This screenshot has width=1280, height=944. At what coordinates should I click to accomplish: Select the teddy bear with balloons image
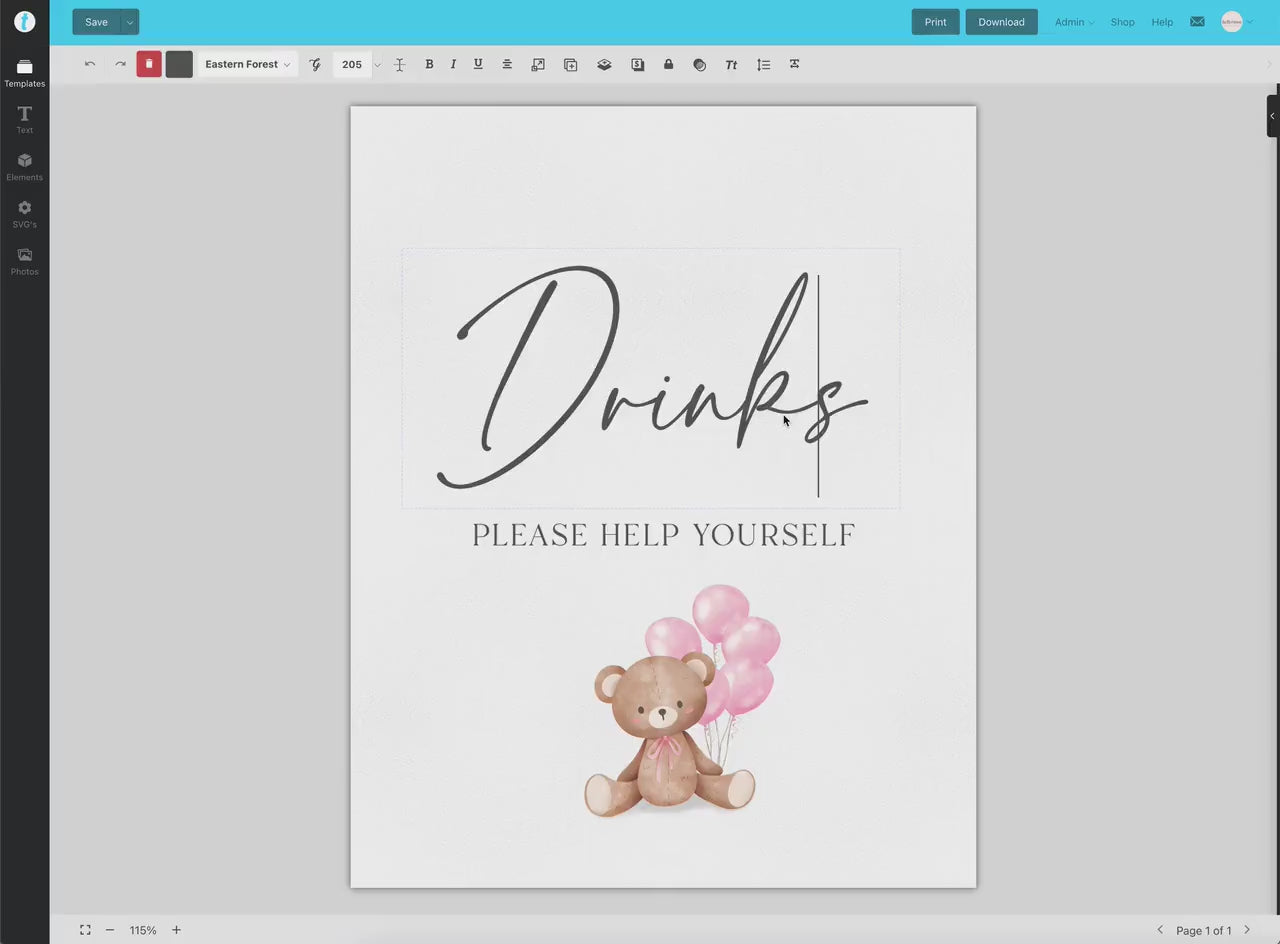coord(683,701)
